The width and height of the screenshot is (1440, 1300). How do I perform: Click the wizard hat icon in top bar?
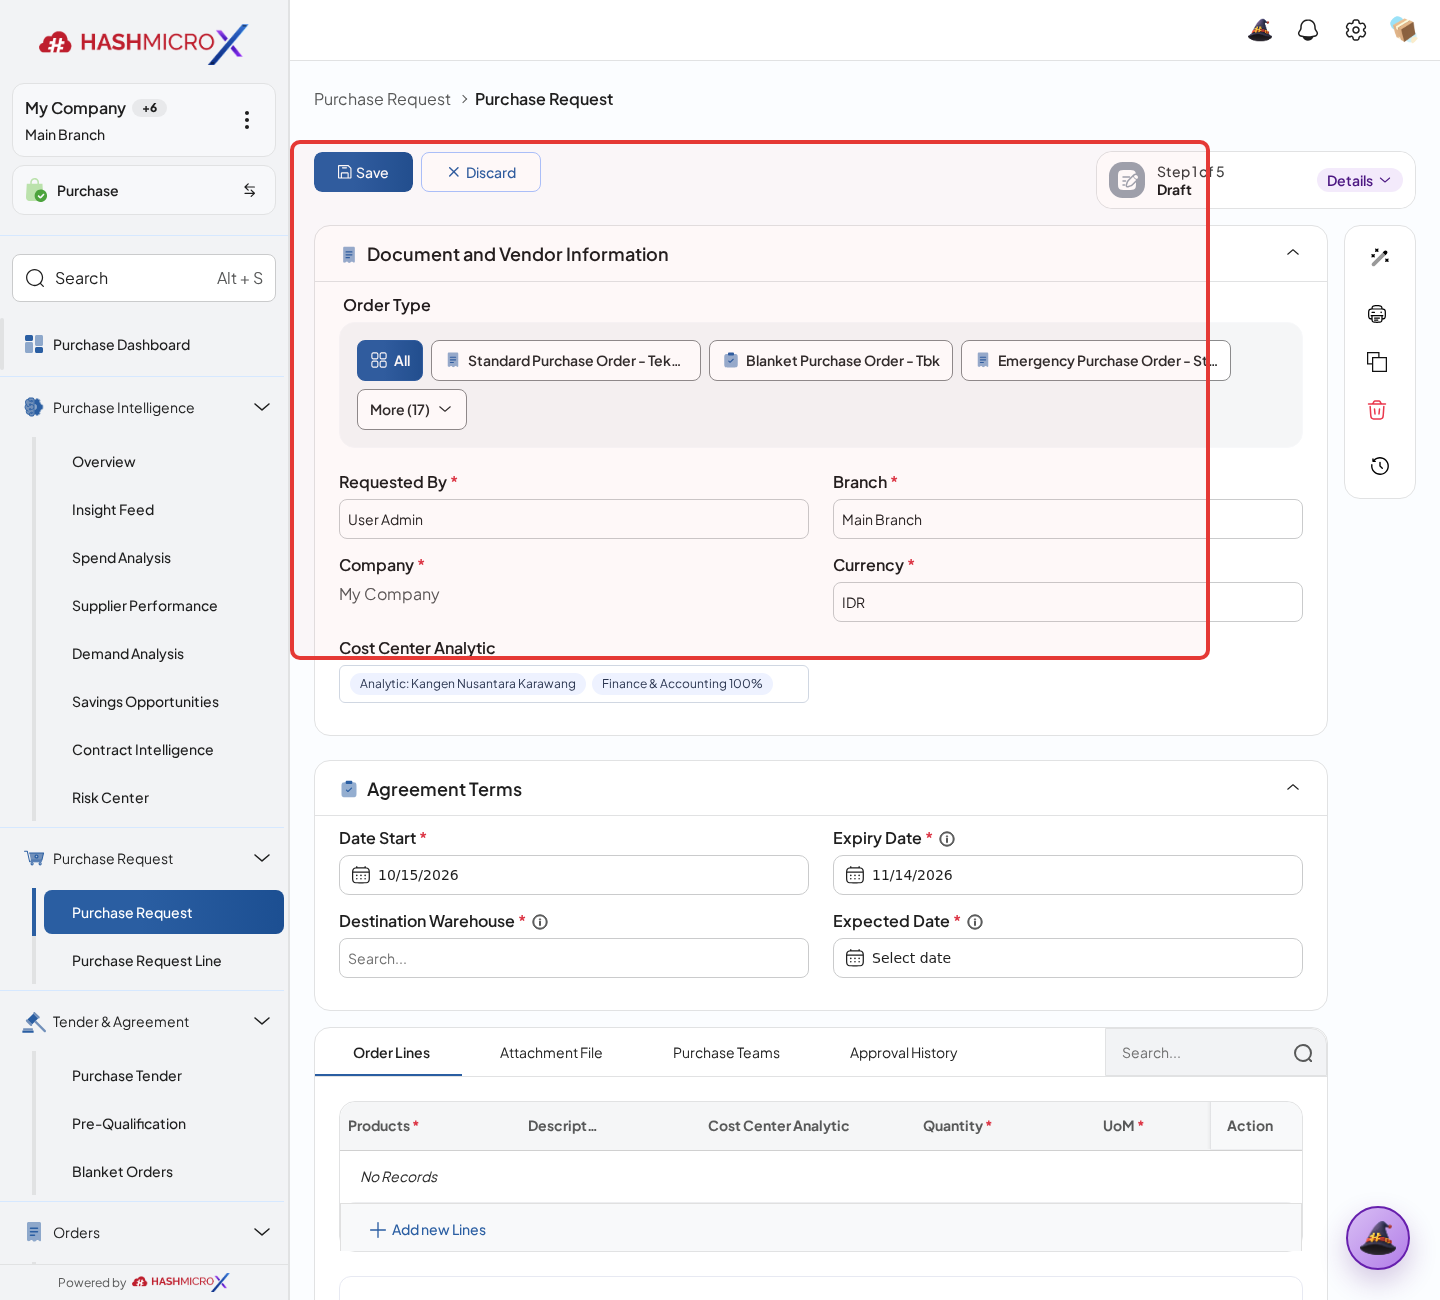coord(1260,30)
